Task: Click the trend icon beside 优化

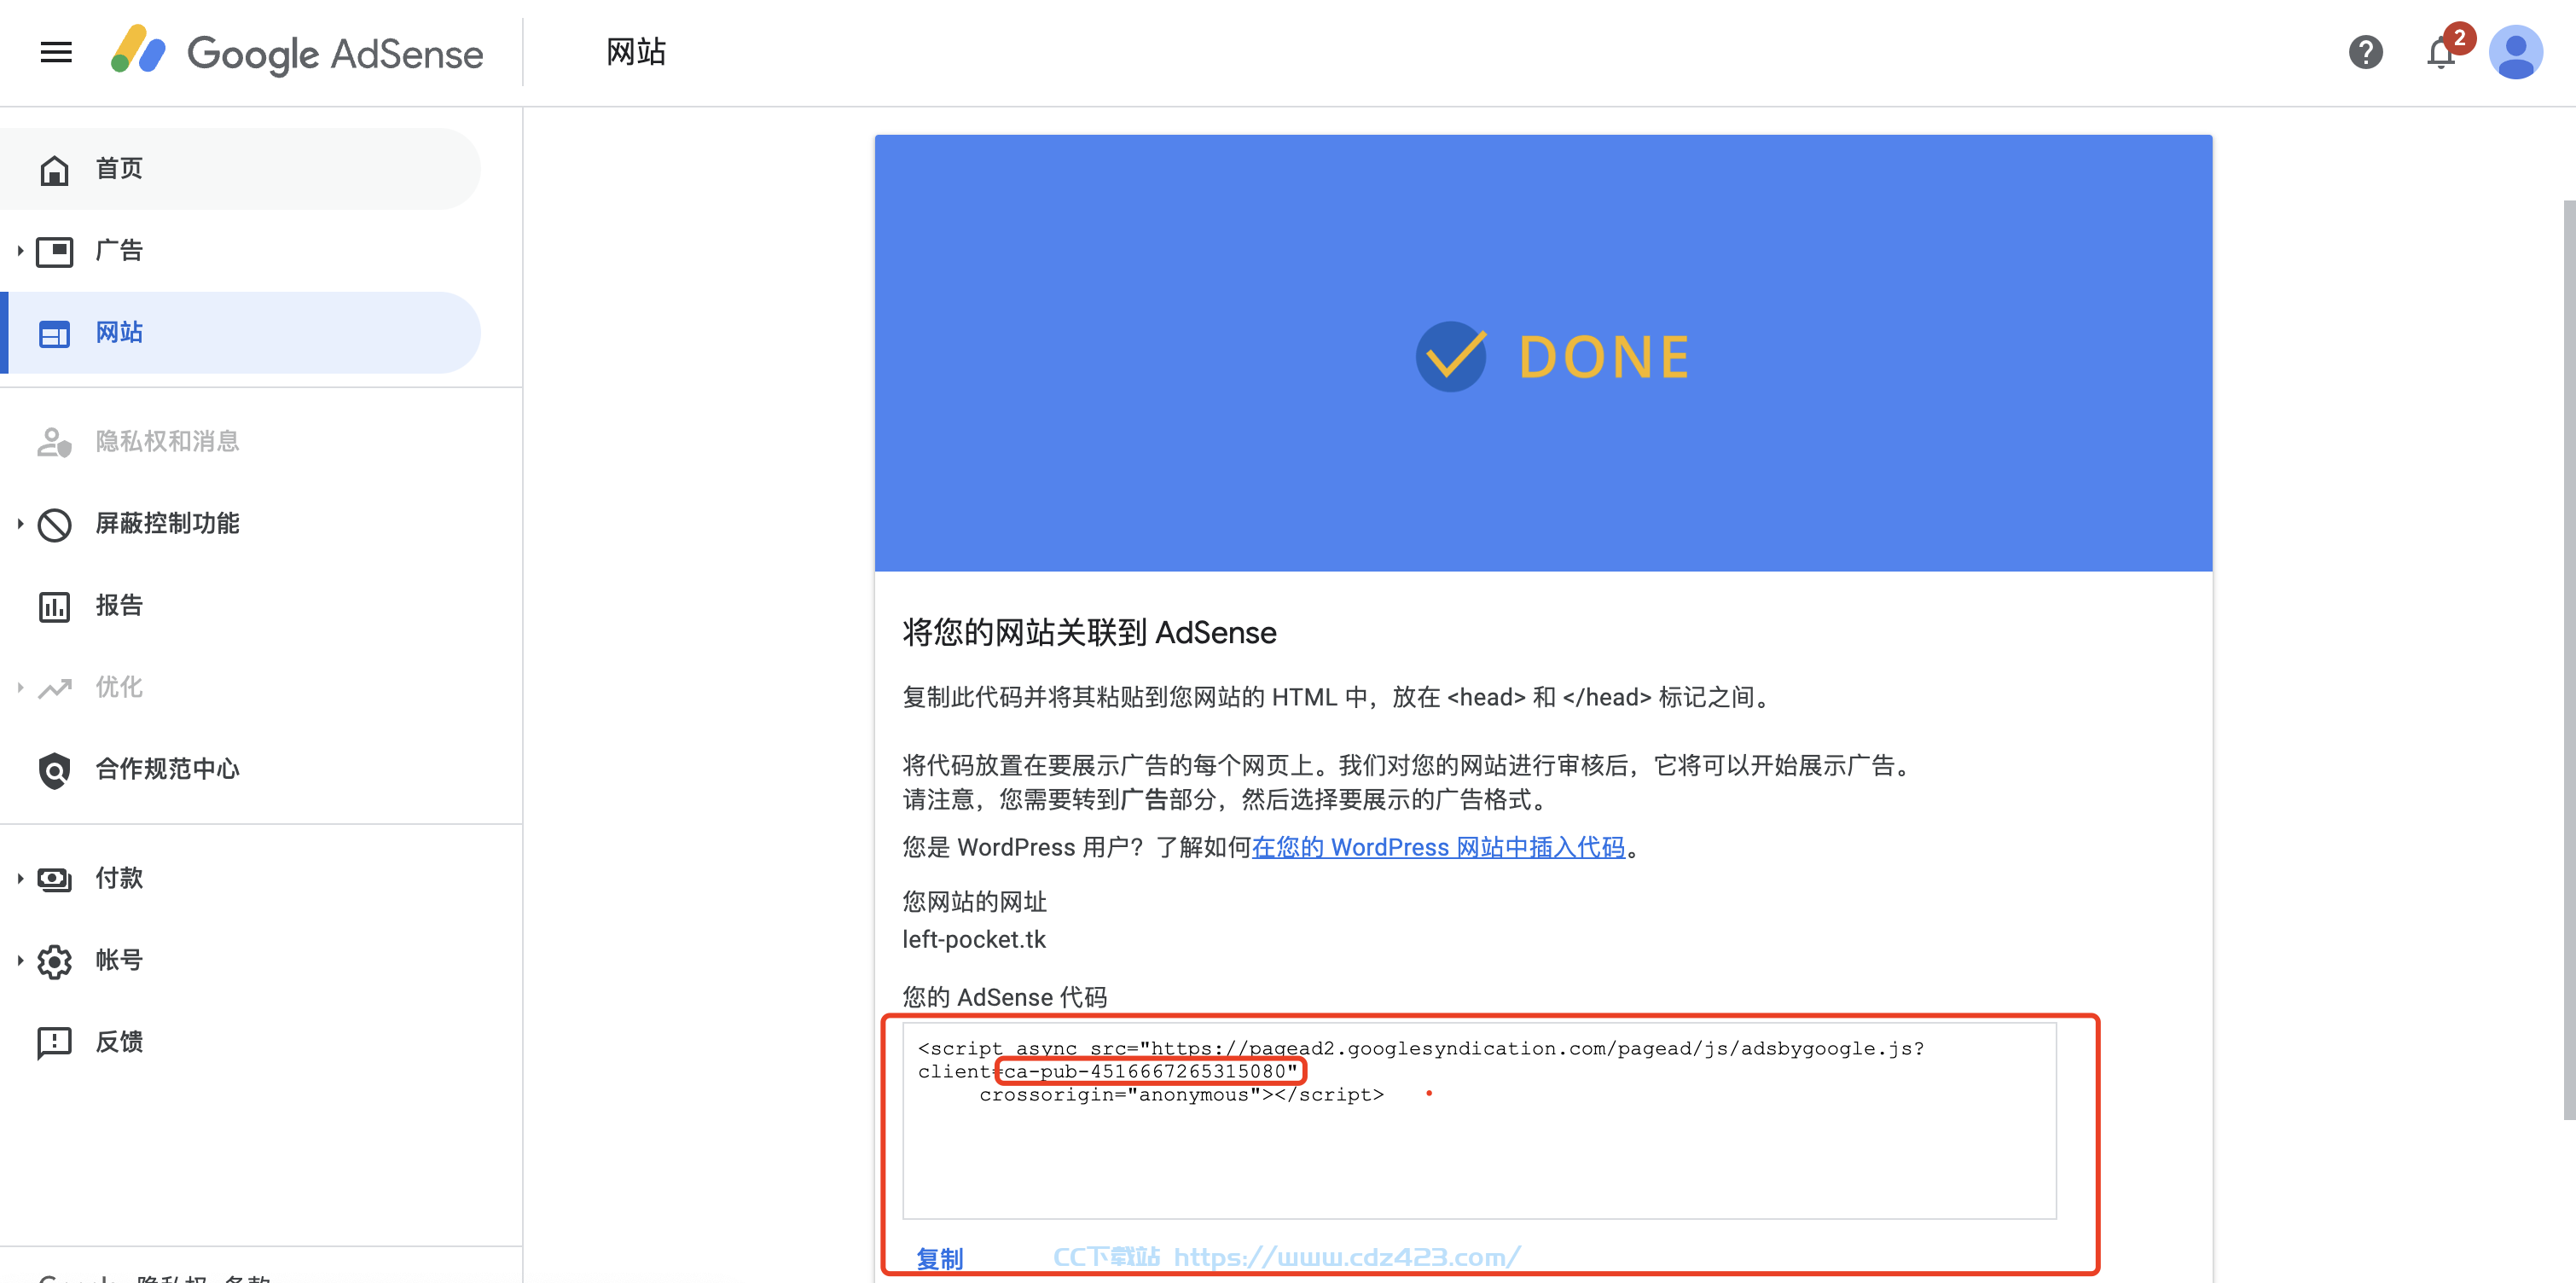Action: tap(54, 688)
